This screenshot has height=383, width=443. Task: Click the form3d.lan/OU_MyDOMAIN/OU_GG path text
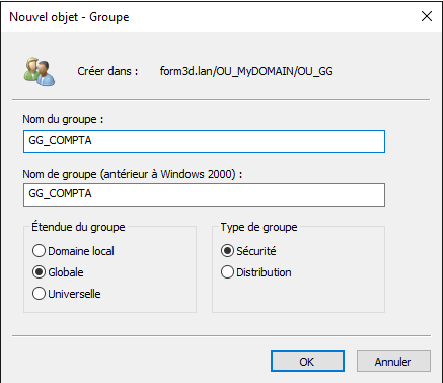[x=246, y=71]
